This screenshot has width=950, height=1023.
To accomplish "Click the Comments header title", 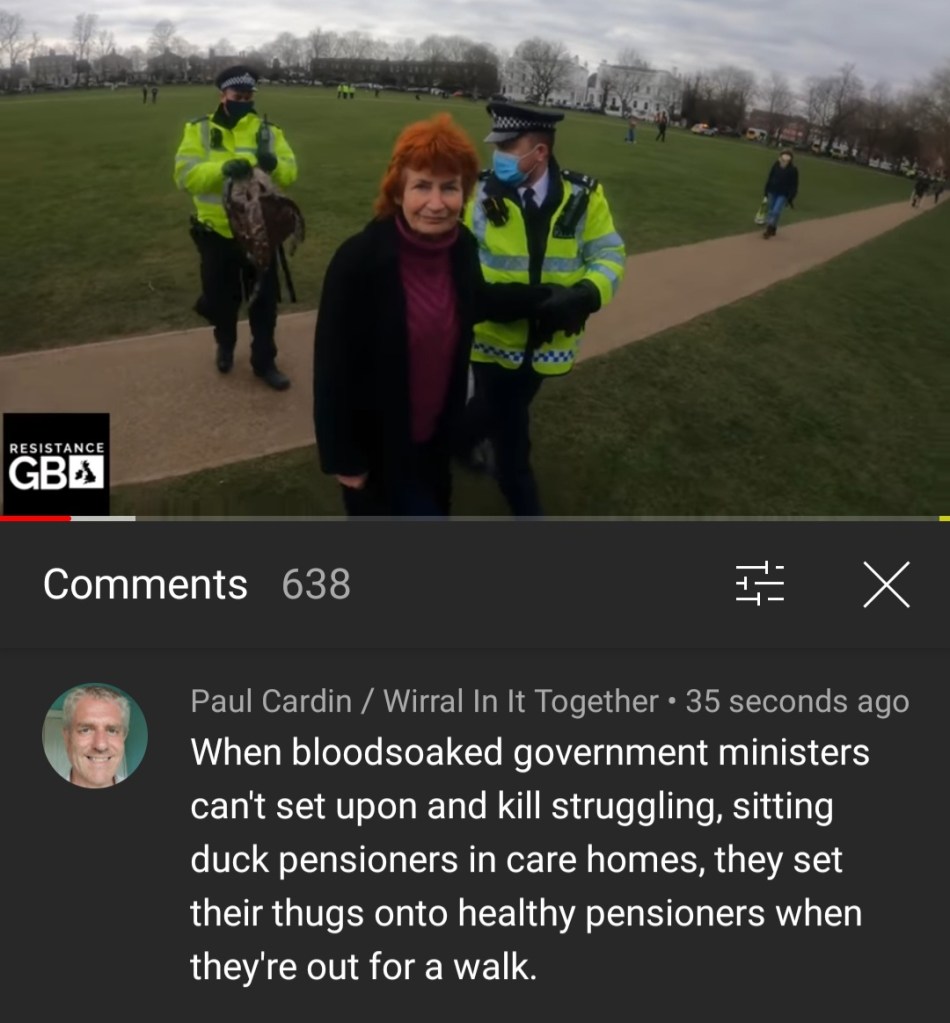I will click(x=145, y=584).
